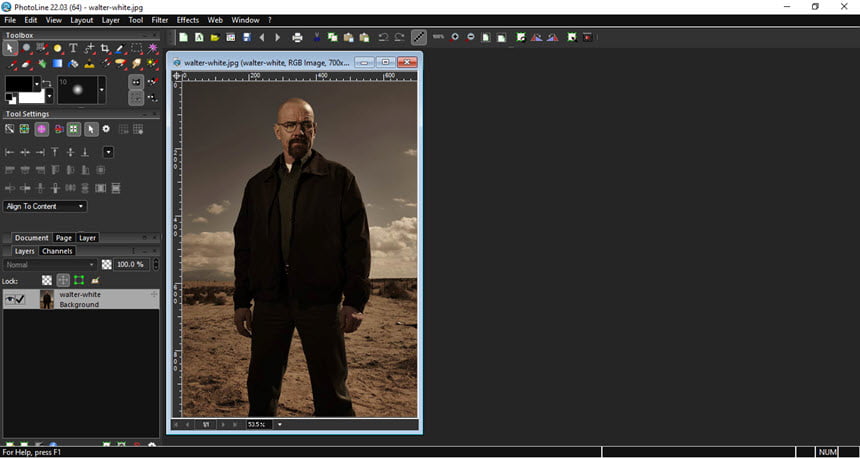The width and height of the screenshot is (860, 458).
Task: Open the Normal blend mode dropdown
Action: [x=50, y=265]
